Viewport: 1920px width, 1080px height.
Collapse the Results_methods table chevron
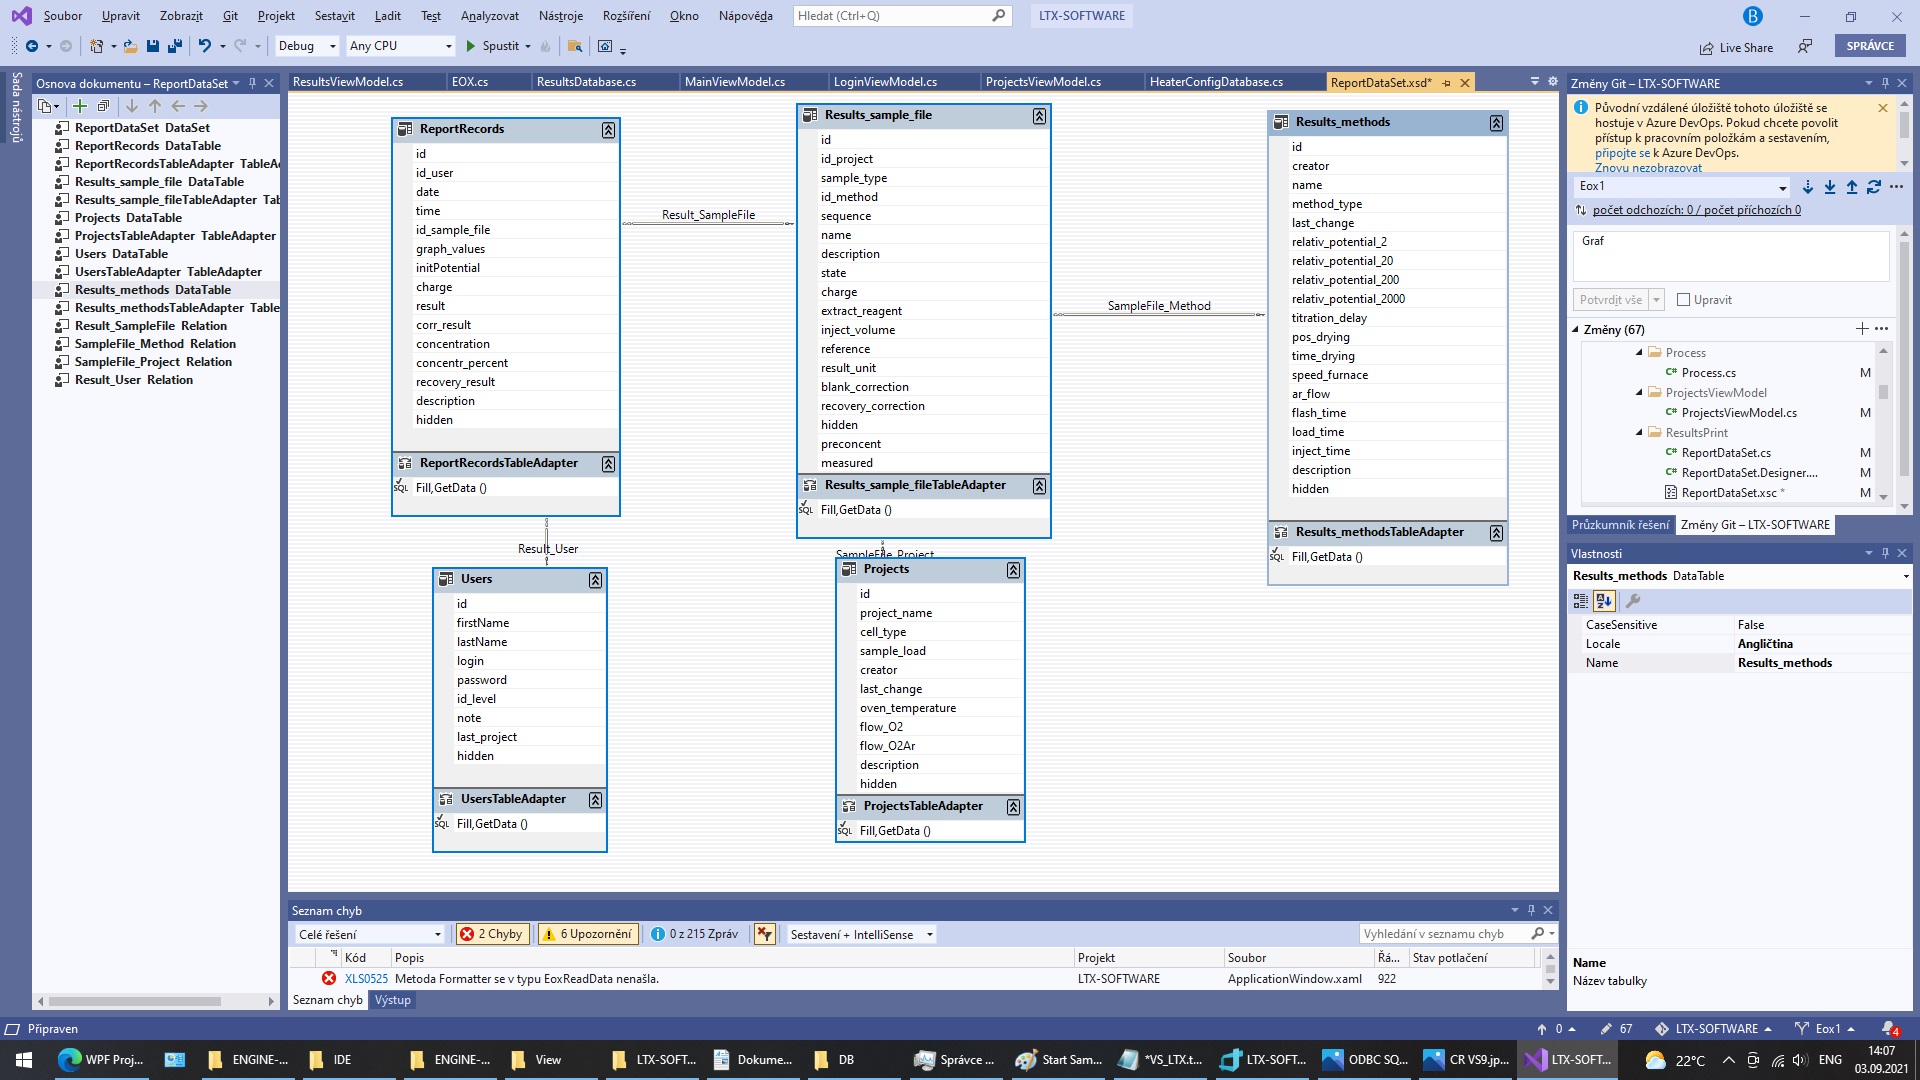point(1496,123)
